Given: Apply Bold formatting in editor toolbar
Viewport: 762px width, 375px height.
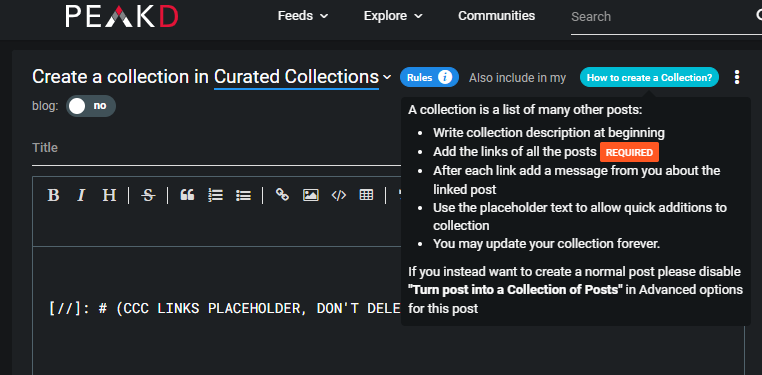Looking at the screenshot, I should pyautogui.click(x=53, y=195).
